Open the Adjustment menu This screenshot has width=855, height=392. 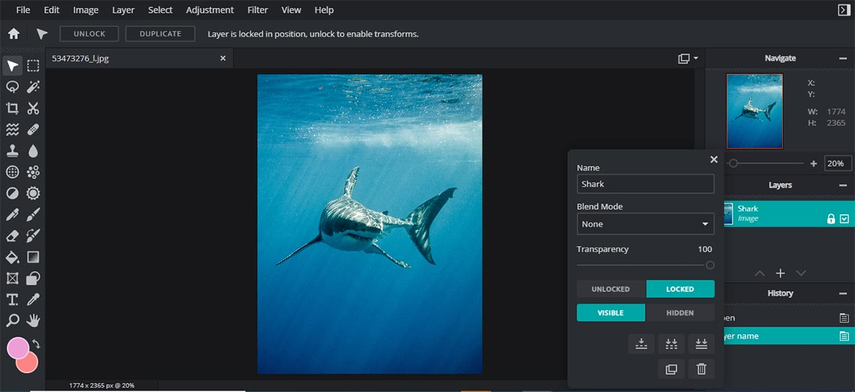click(x=209, y=10)
